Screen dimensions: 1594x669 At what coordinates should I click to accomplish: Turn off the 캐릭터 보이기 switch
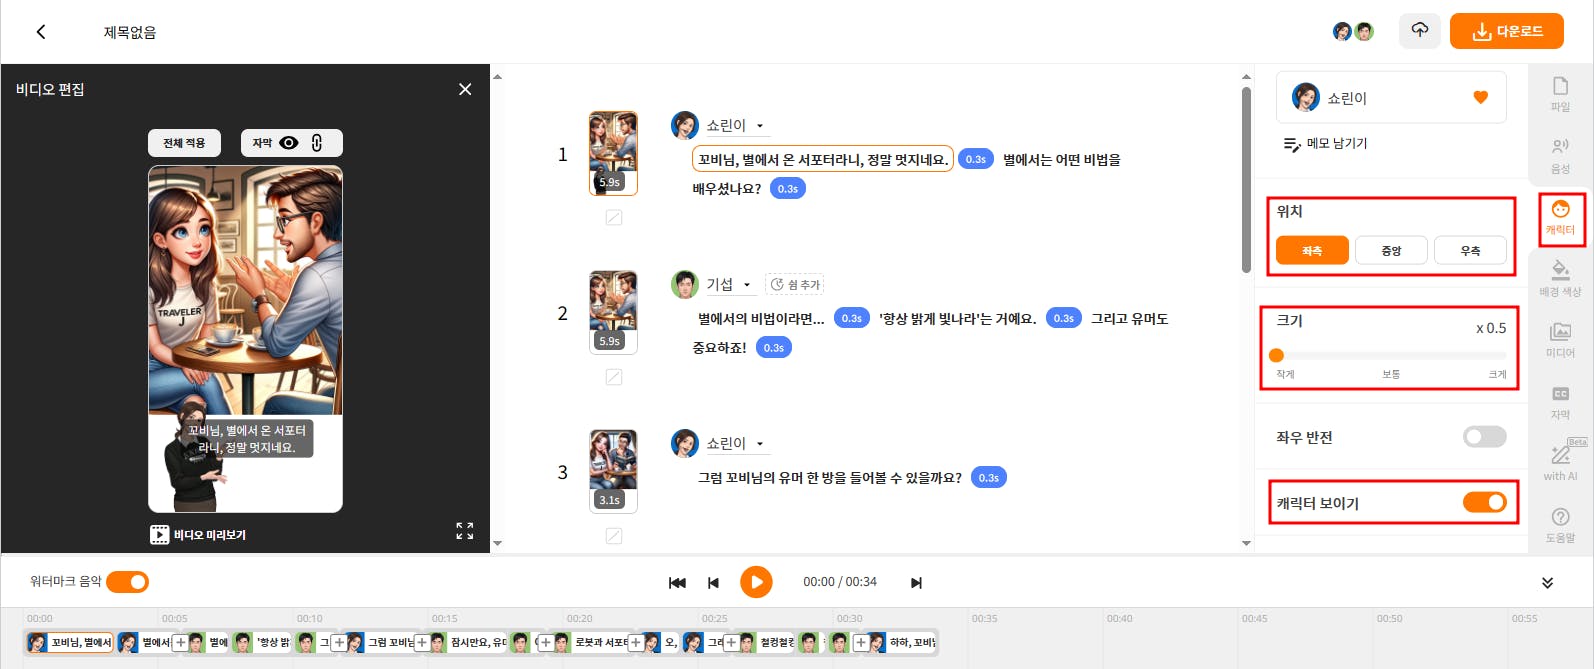point(1484,502)
